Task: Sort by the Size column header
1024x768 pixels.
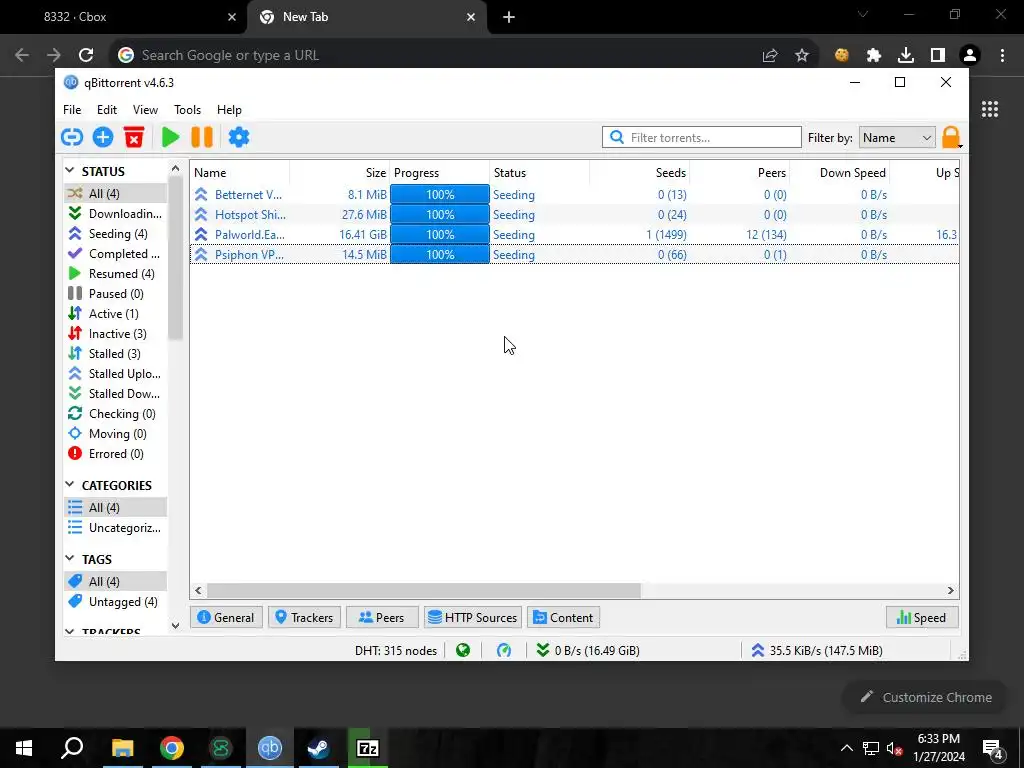Action: pos(340,172)
